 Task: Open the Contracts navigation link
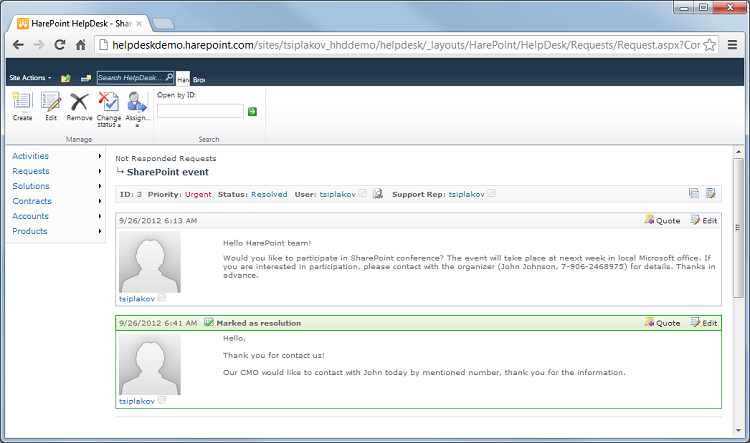point(32,201)
